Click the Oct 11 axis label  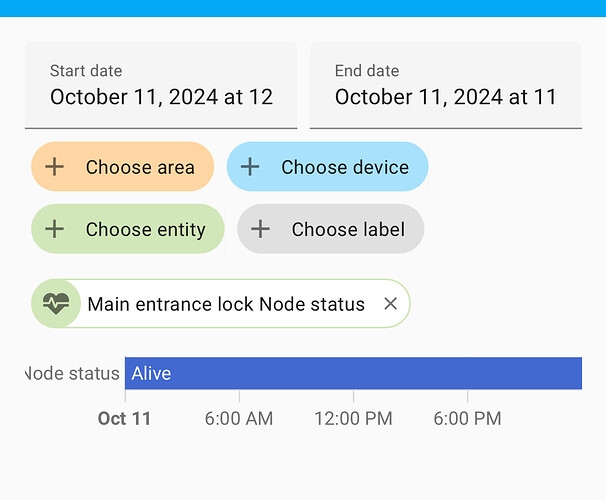pos(124,418)
